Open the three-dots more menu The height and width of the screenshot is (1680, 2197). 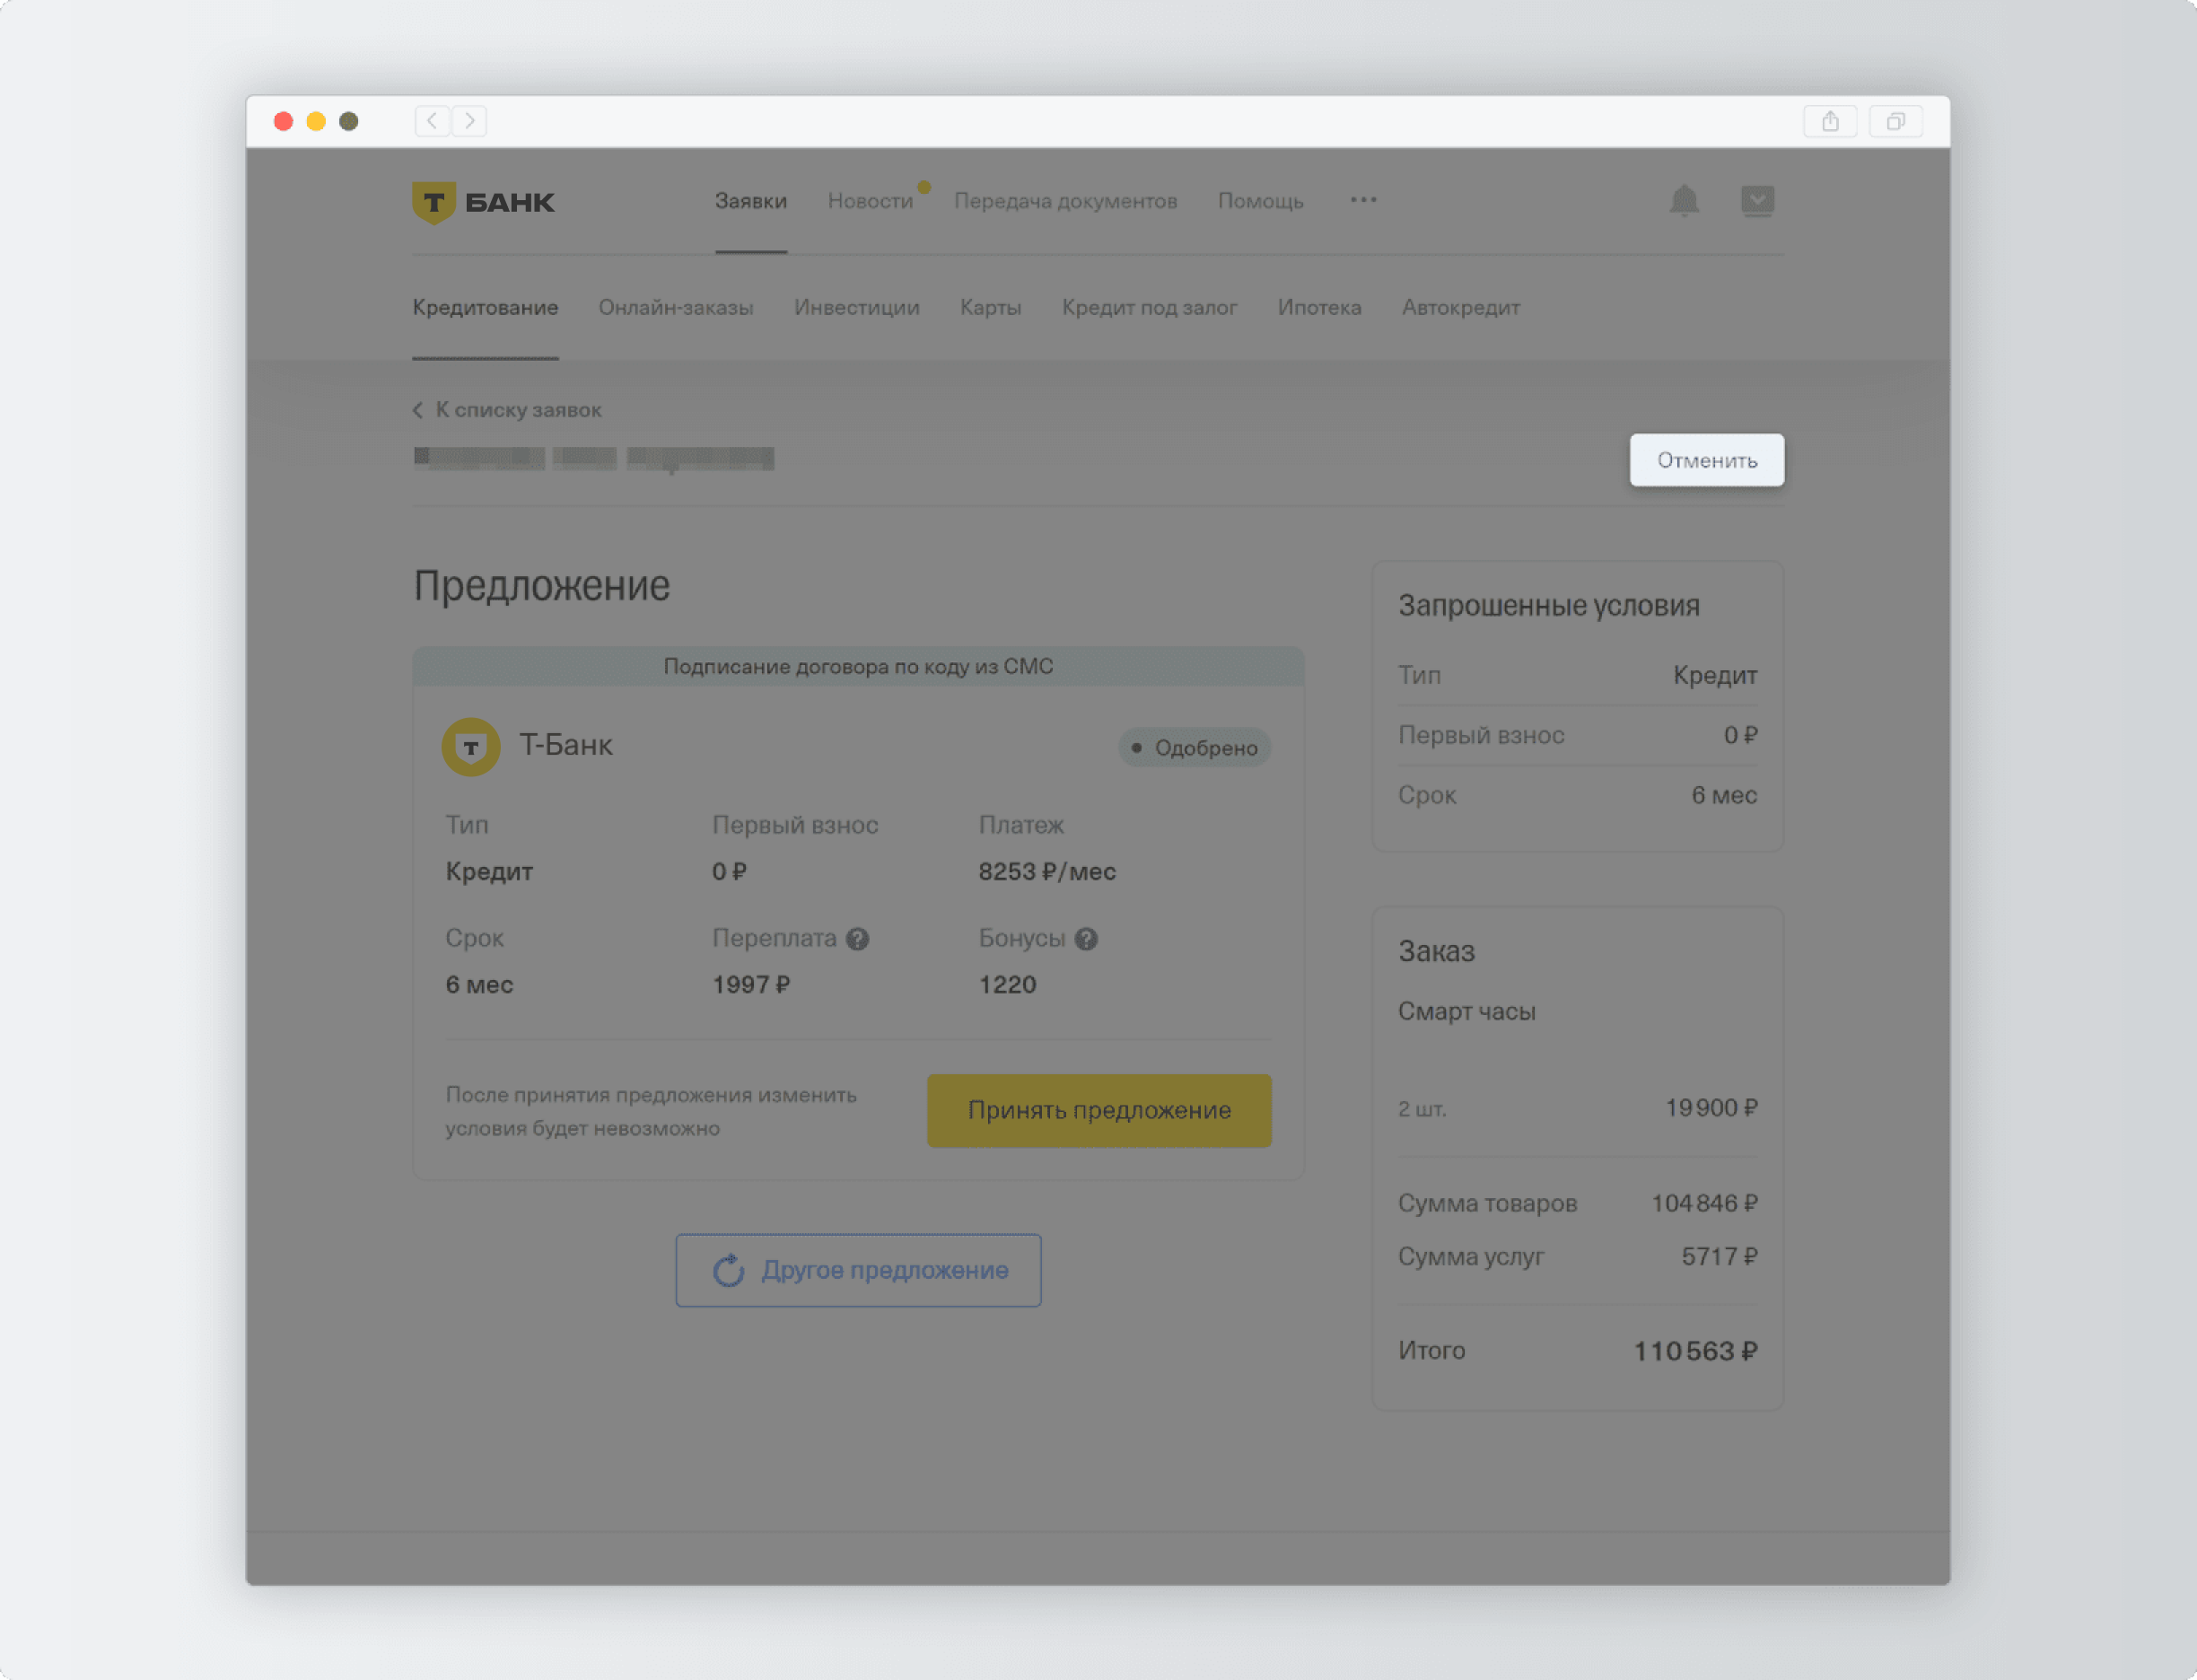click(1363, 200)
